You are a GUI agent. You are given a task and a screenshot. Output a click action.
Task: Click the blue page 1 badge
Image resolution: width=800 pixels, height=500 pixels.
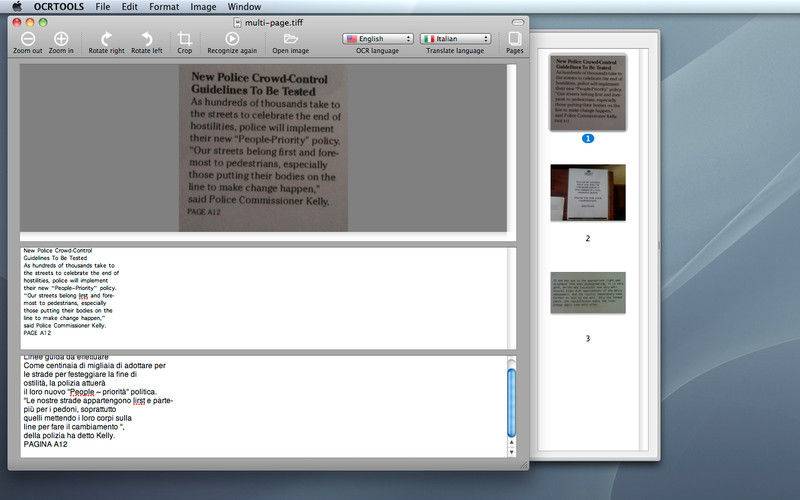[x=588, y=138]
